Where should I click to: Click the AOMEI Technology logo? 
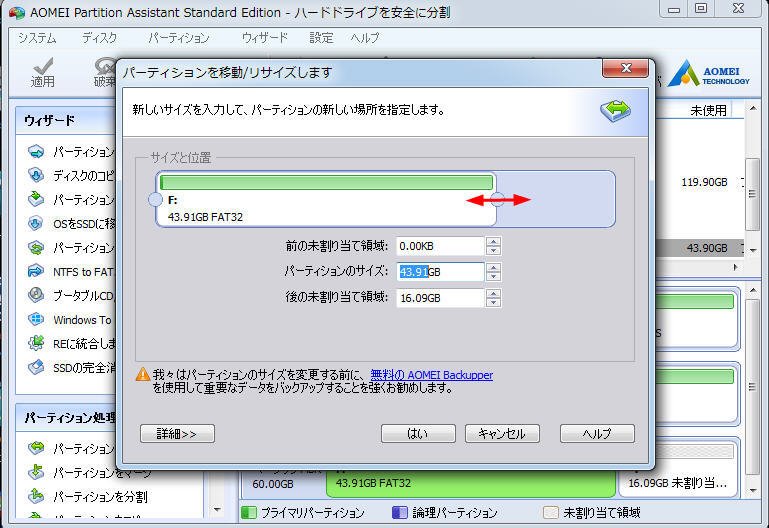708,75
